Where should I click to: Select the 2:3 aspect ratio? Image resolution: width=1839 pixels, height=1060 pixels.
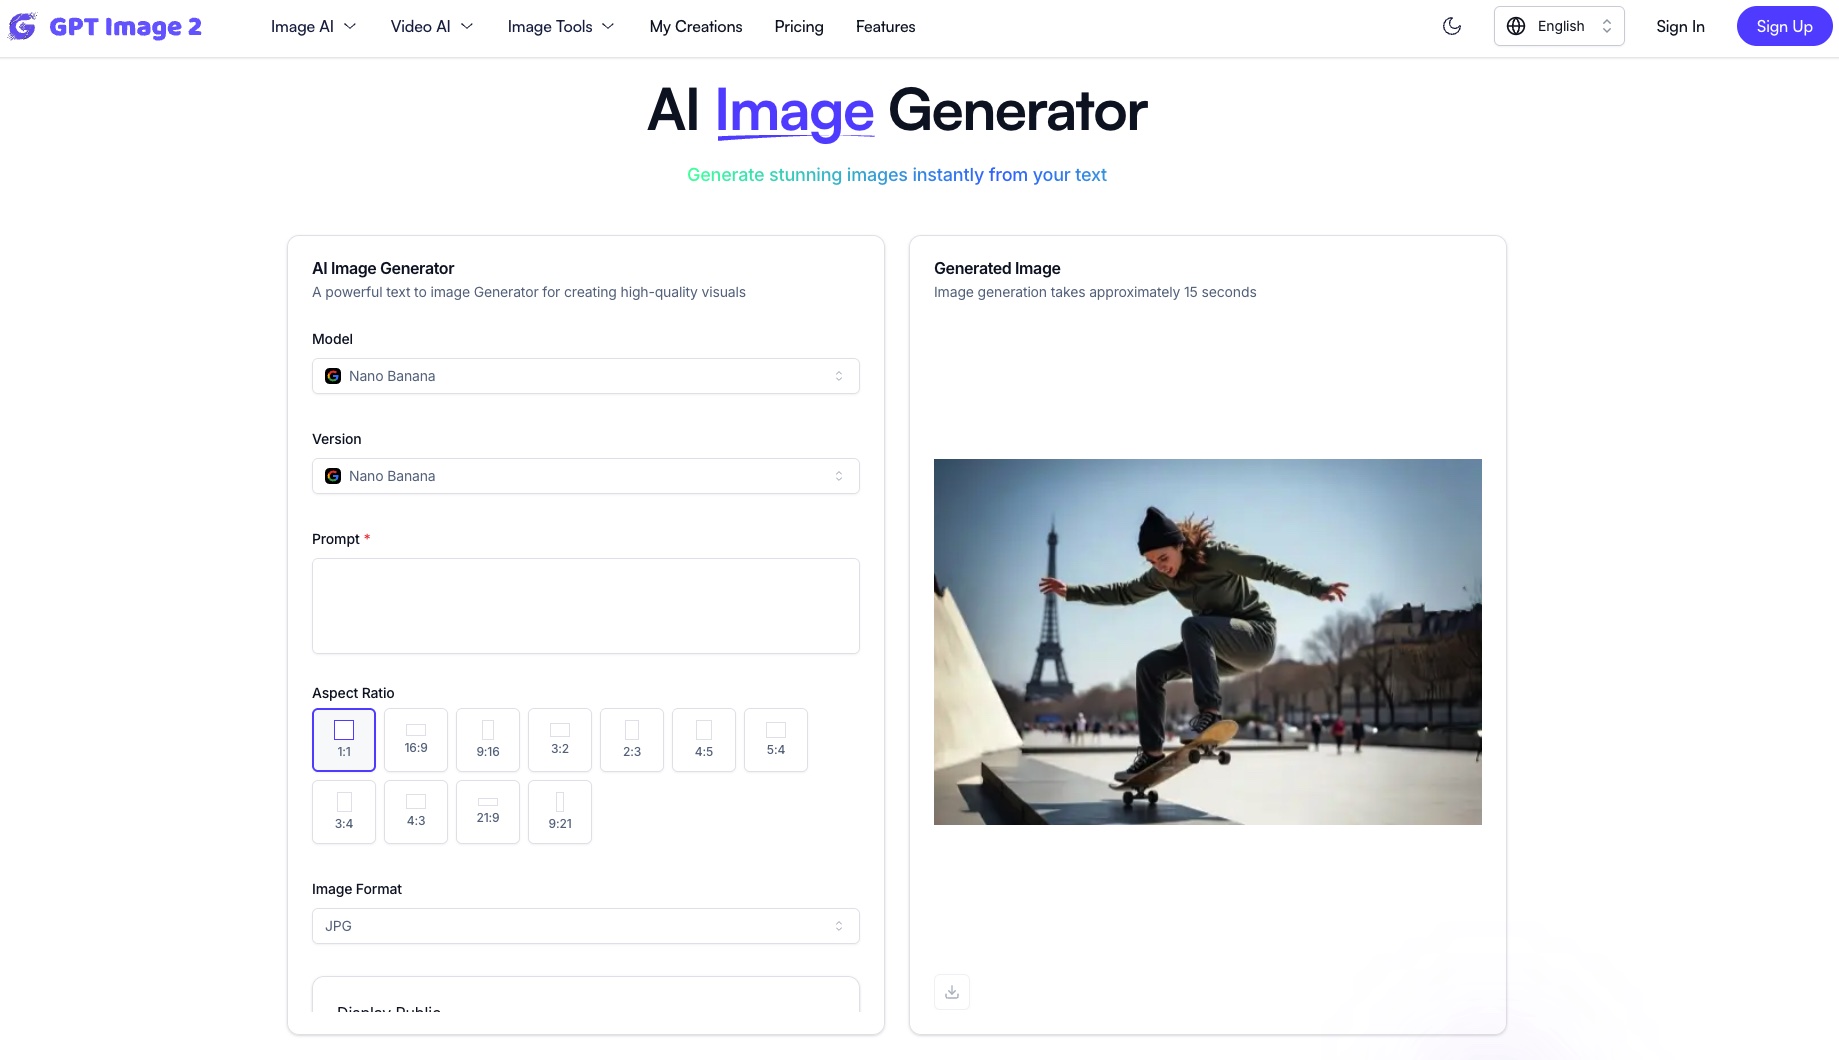pyautogui.click(x=632, y=740)
